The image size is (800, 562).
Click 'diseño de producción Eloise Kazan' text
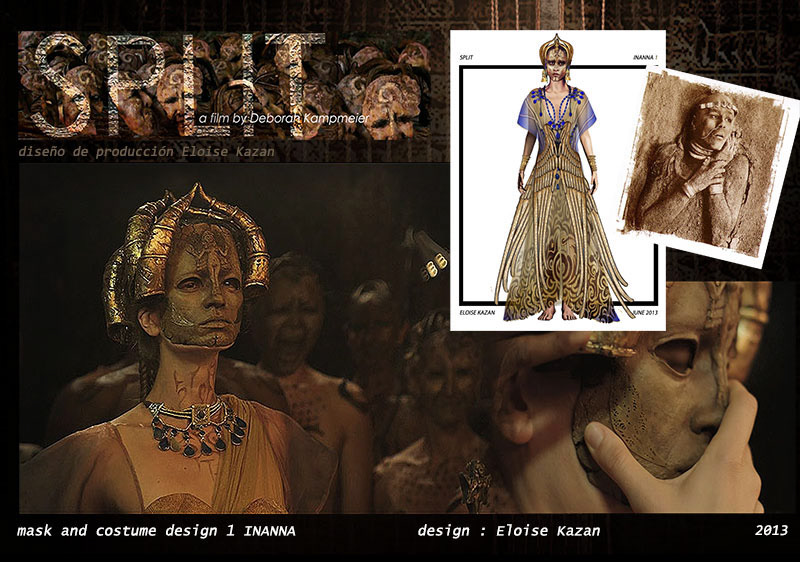(x=146, y=151)
